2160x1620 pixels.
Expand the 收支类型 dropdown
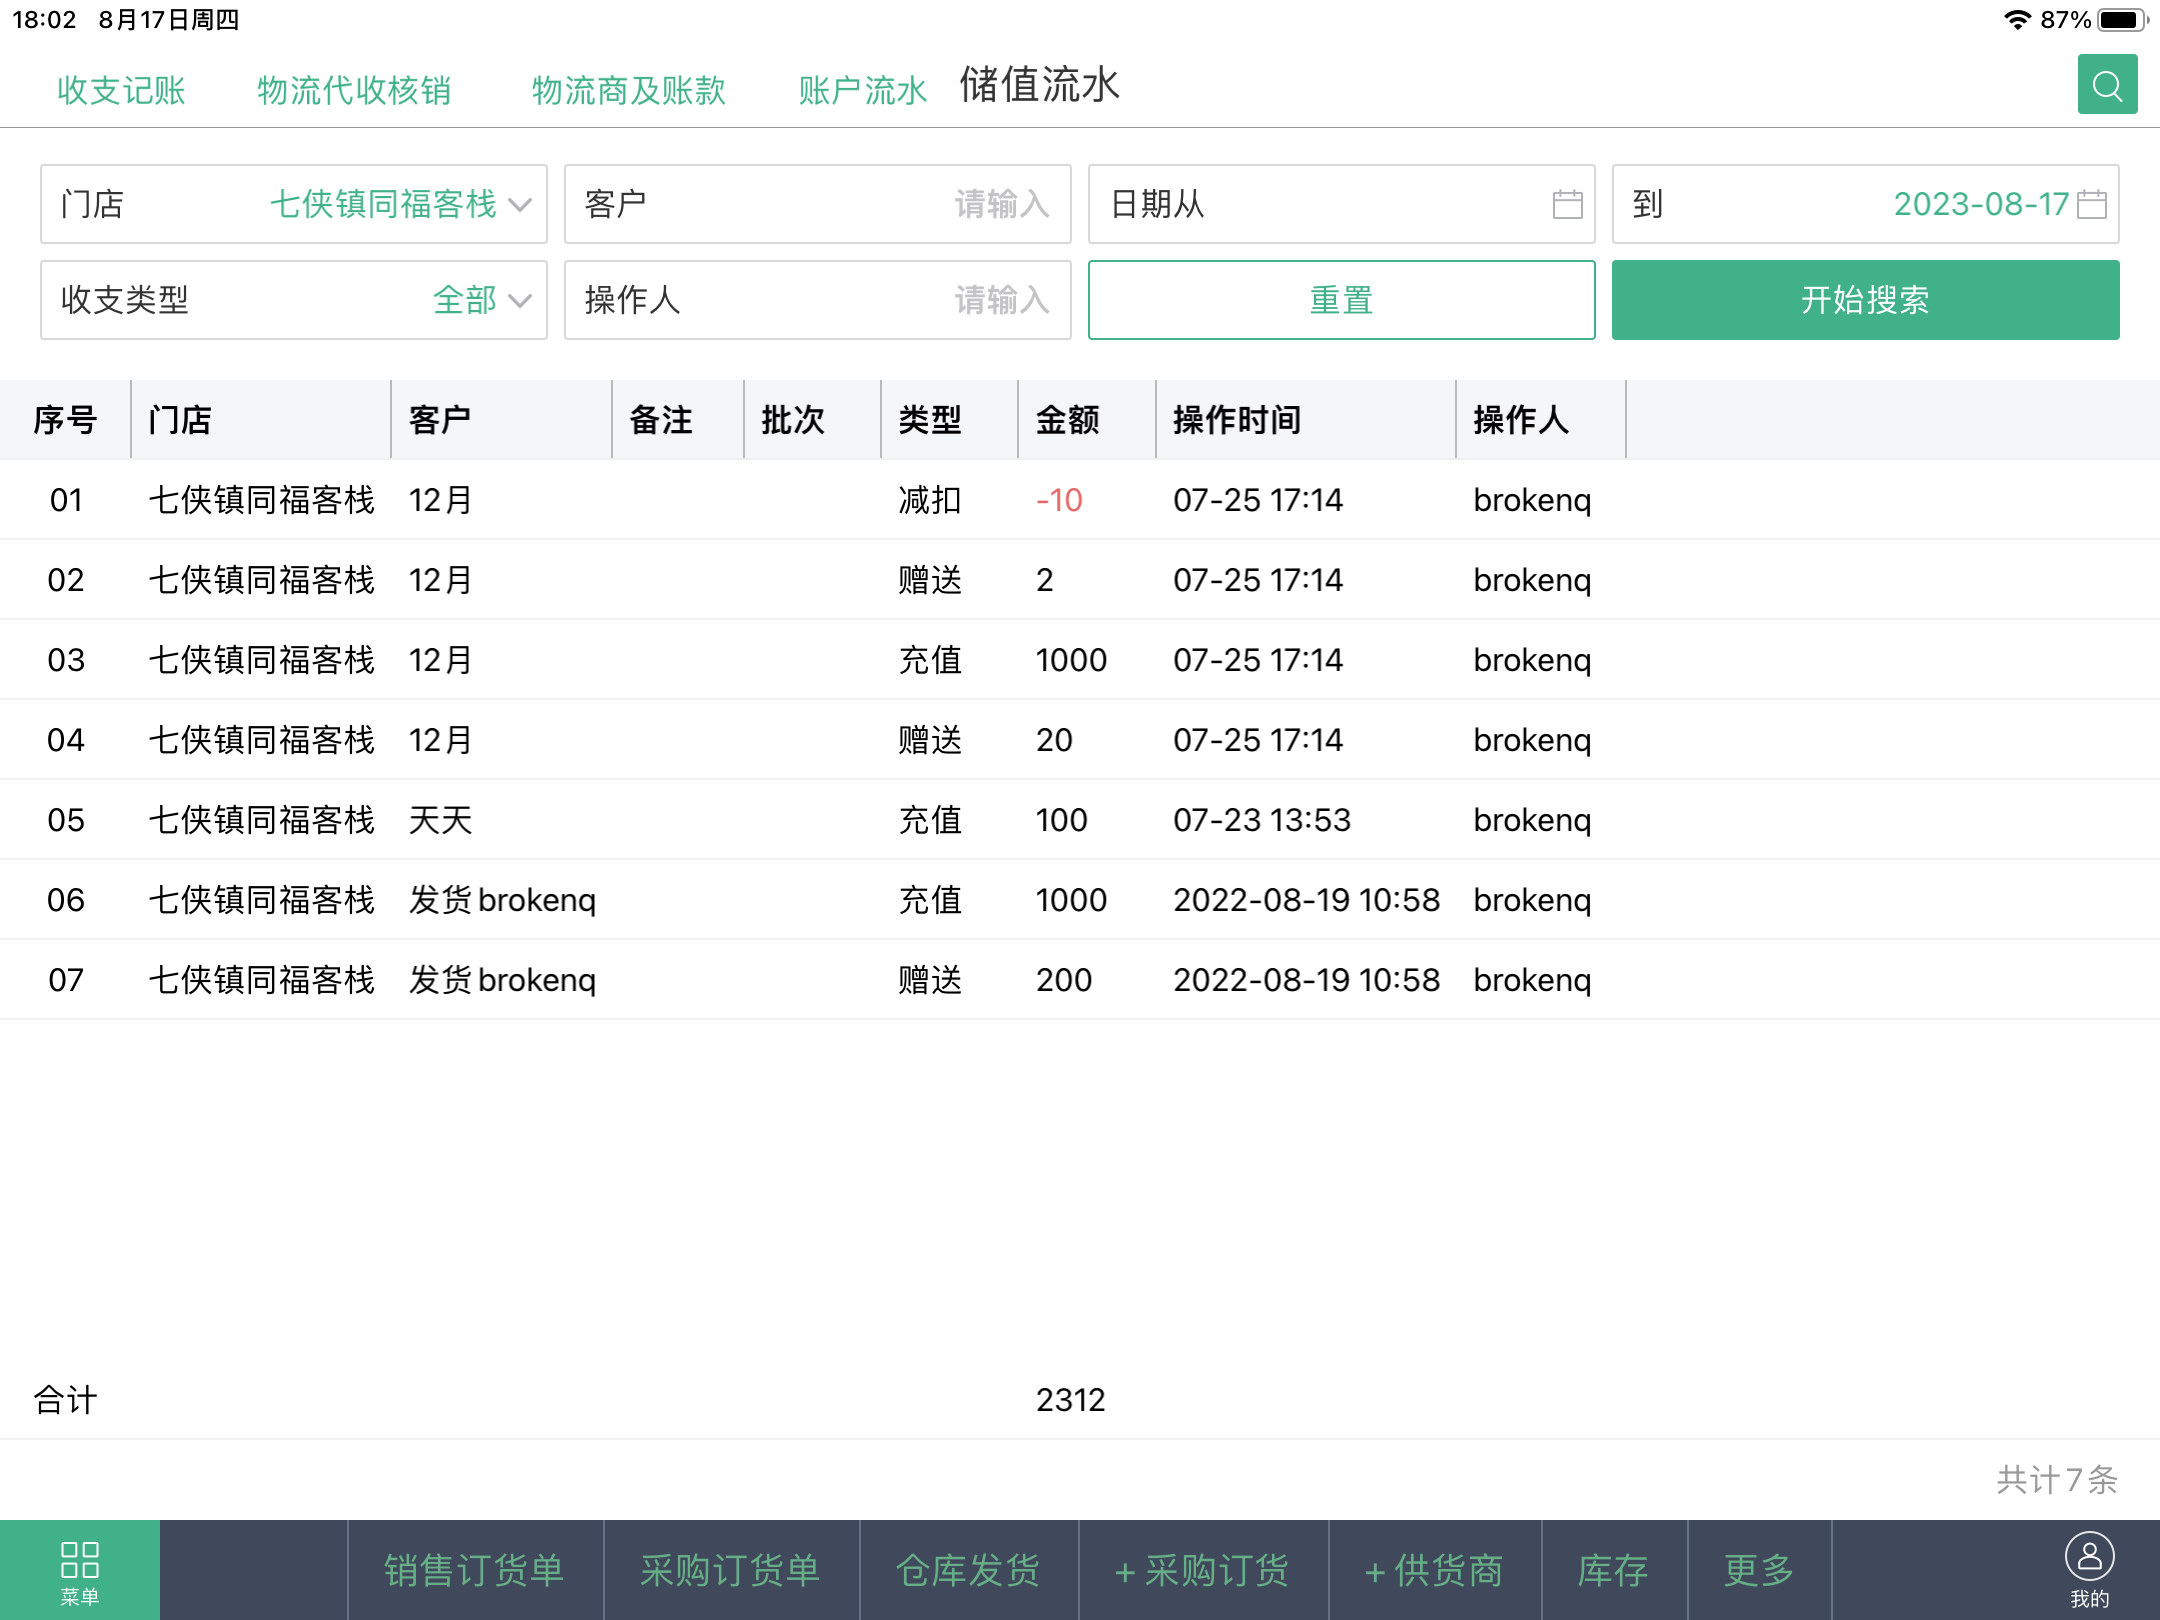point(294,300)
